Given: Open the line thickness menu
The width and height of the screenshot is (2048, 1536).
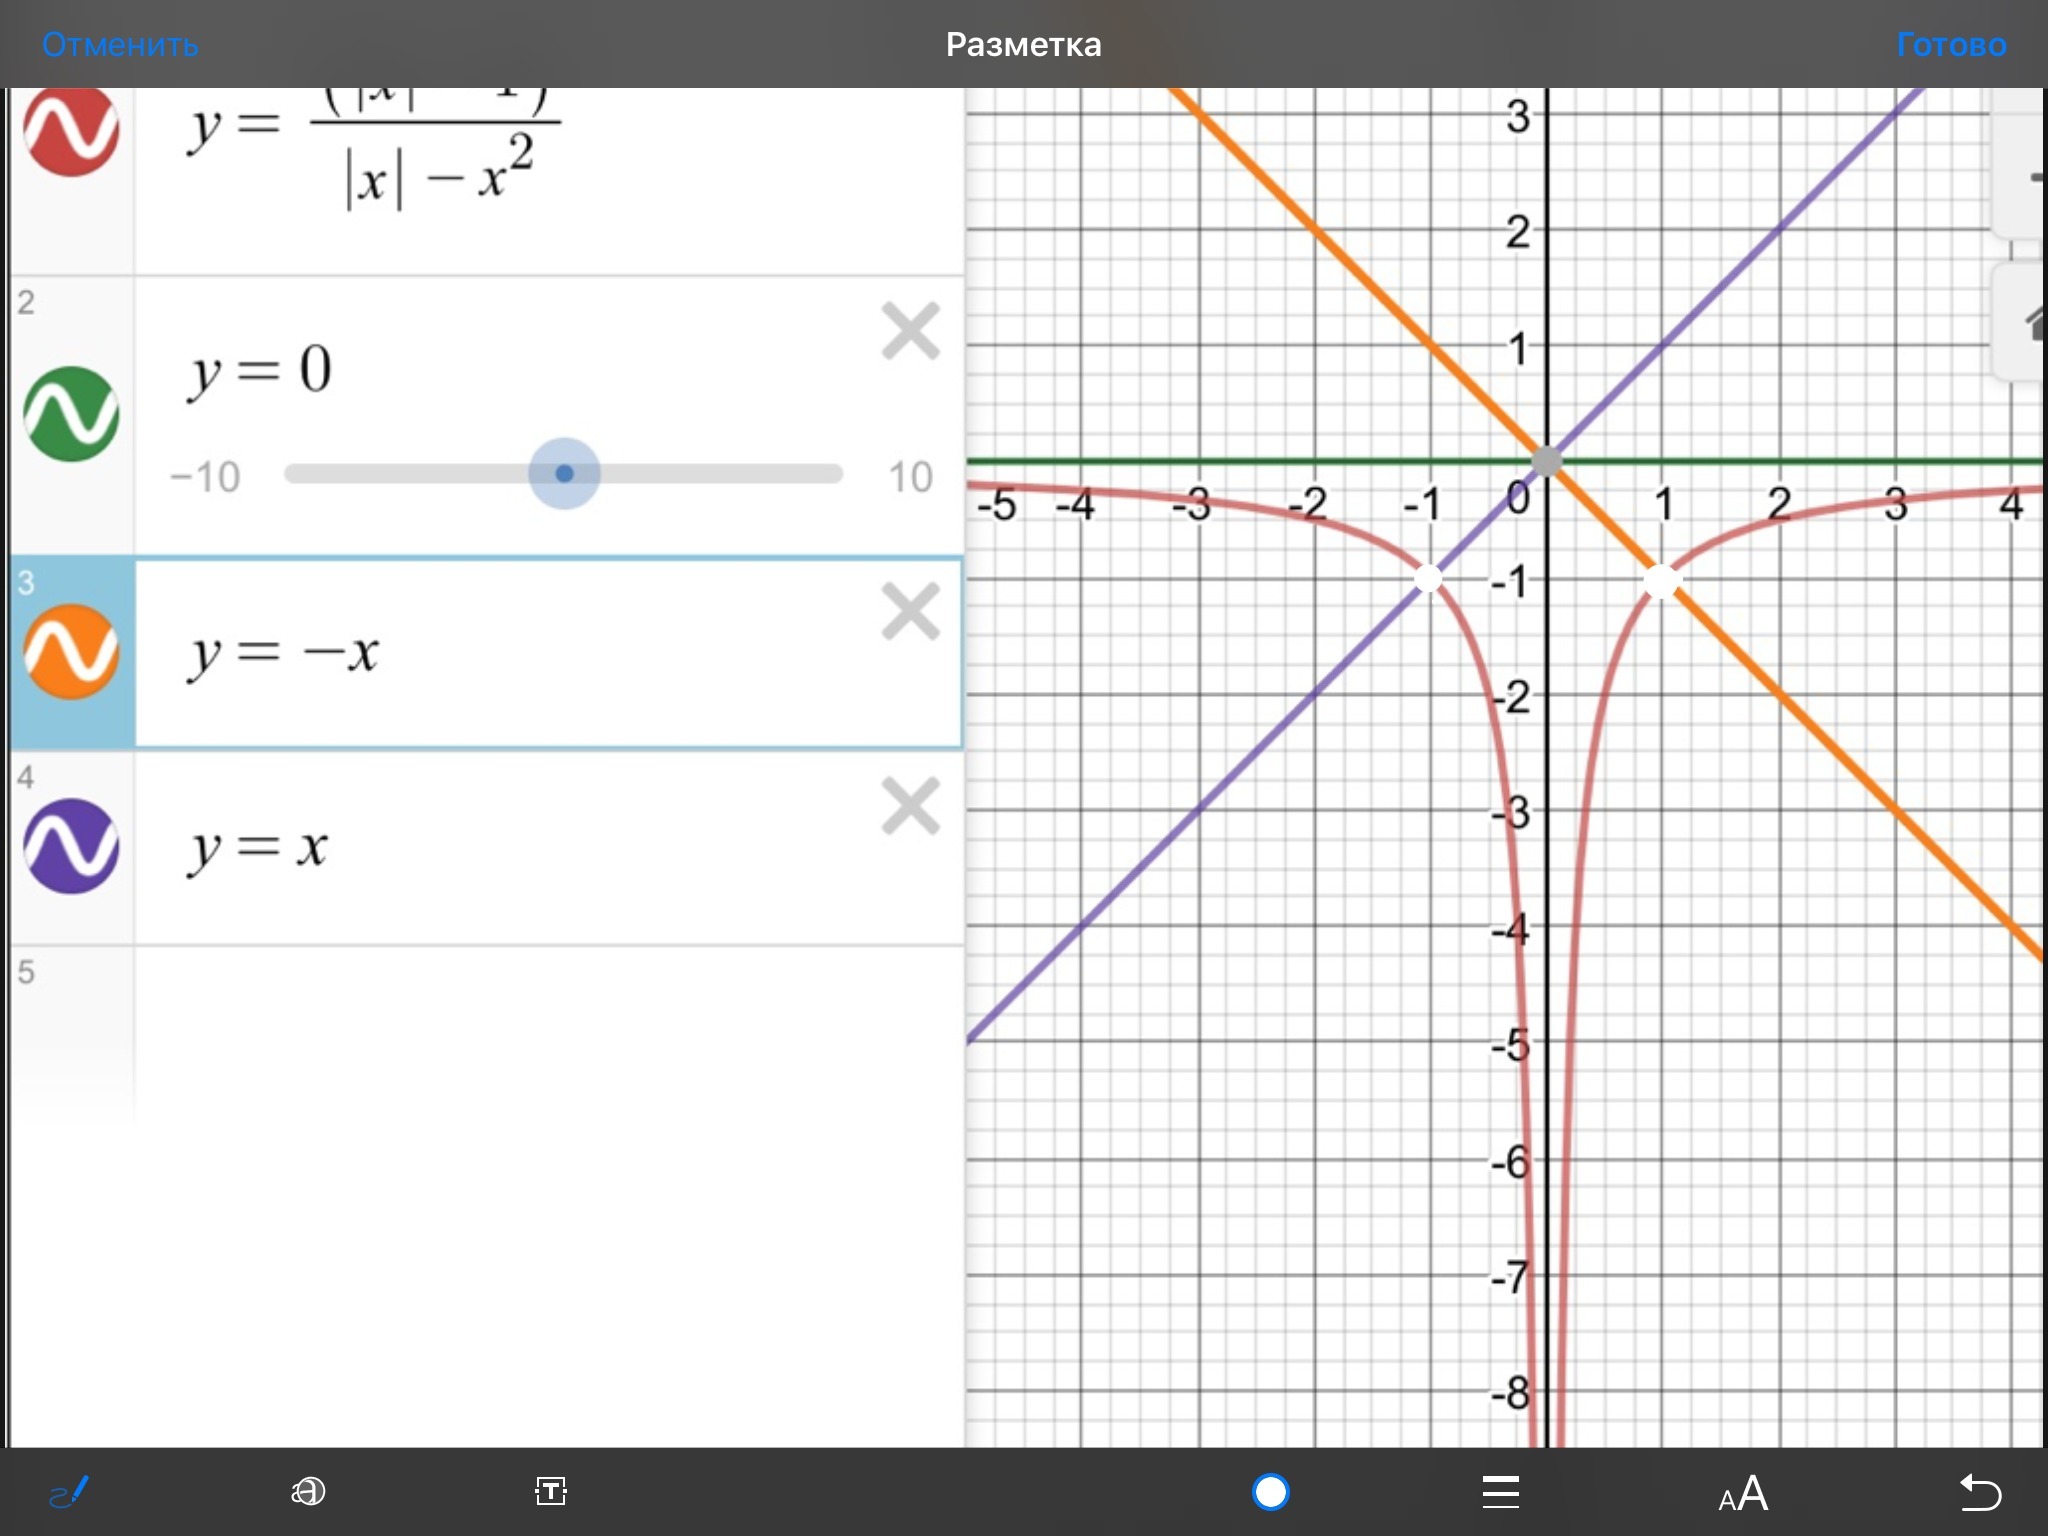Looking at the screenshot, I should click(1500, 1492).
